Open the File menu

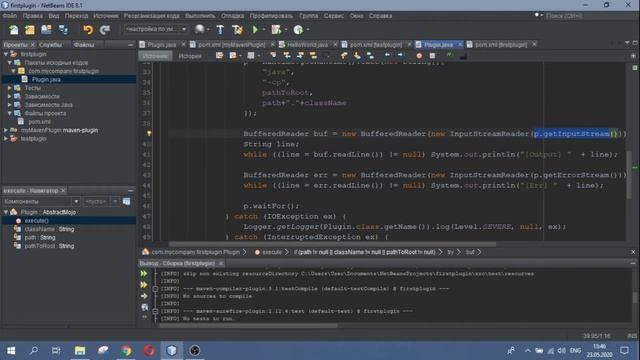[10, 16]
